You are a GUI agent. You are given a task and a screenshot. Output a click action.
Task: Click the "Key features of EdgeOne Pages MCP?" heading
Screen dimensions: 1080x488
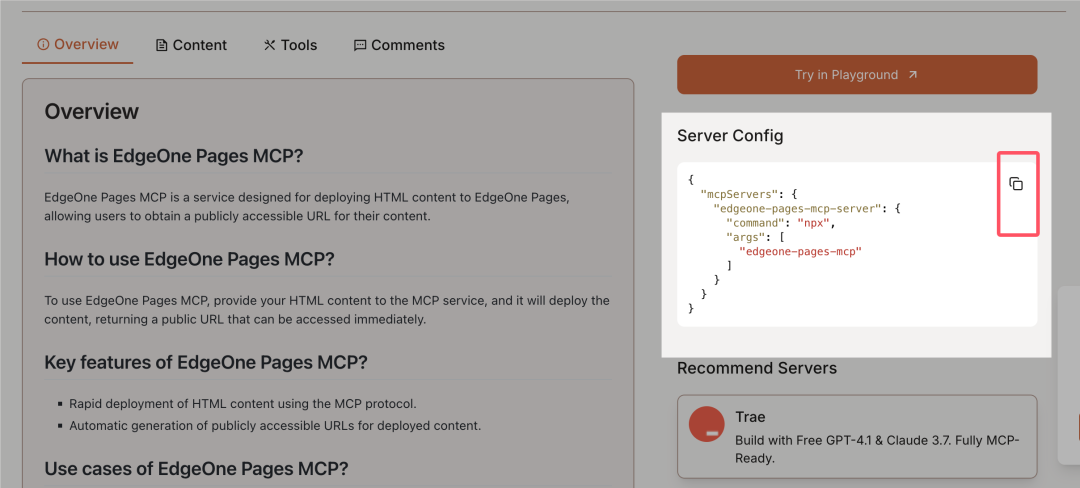206,362
